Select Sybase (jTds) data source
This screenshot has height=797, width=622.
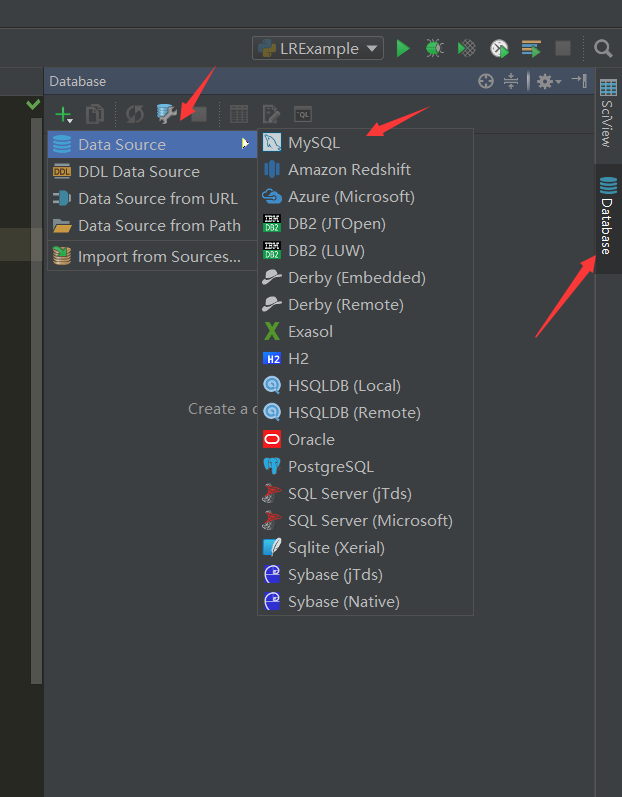(x=365, y=574)
